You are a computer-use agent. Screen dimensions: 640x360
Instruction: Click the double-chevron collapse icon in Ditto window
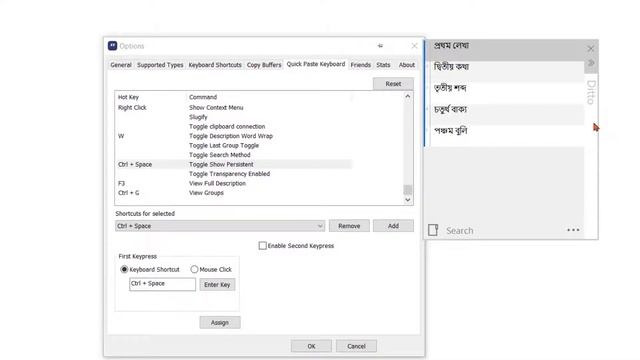[591, 63]
